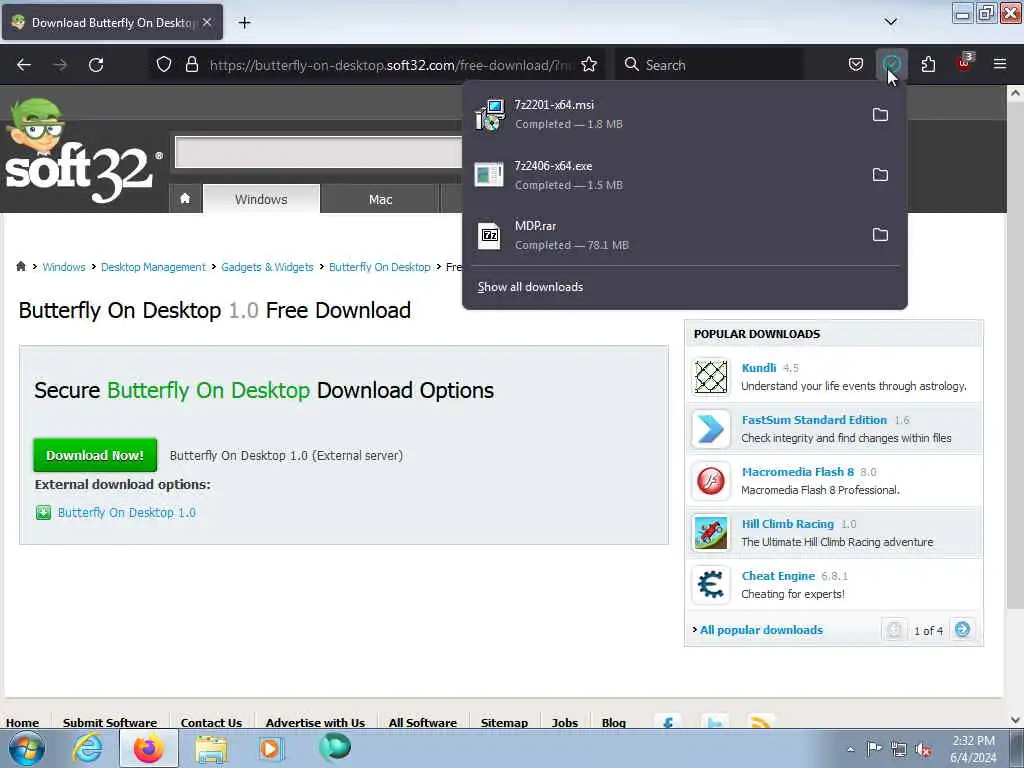The image size is (1024, 768).
Task: Click the soft32 logo
Action: tap(83, 152)
